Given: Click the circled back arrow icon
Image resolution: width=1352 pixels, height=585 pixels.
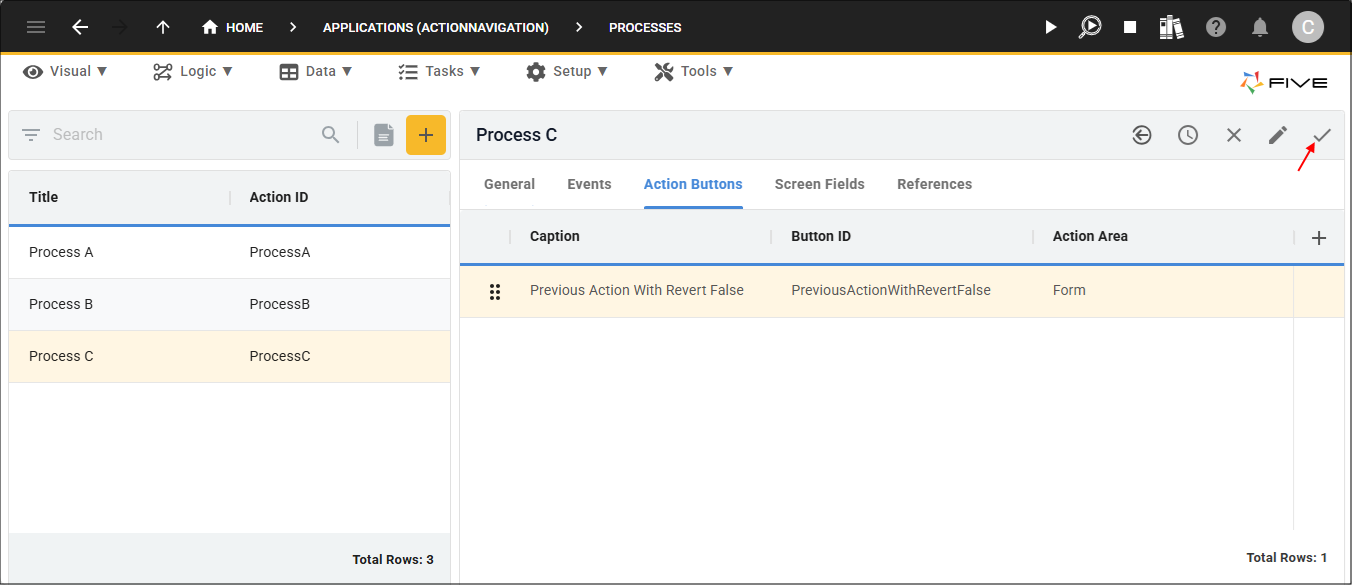Looking at the screenshot, I should tap(1142, 135).
